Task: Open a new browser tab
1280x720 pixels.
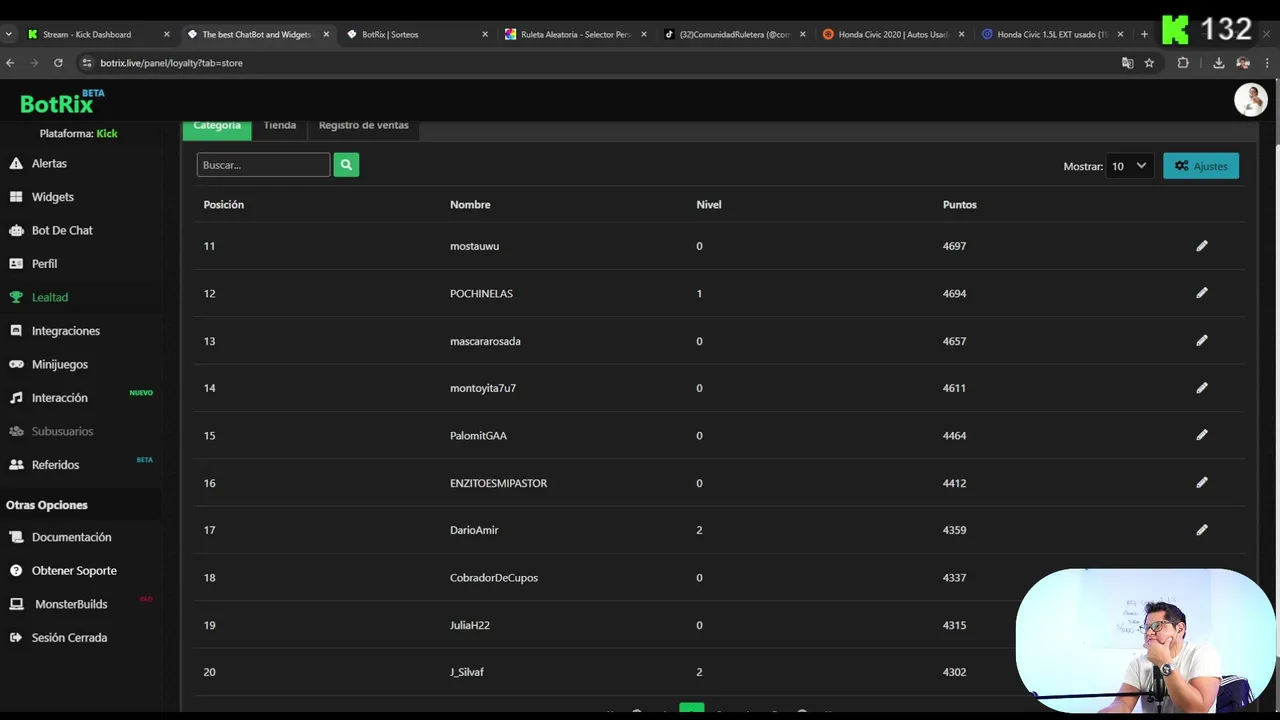Action: [x=1144, y=34]
